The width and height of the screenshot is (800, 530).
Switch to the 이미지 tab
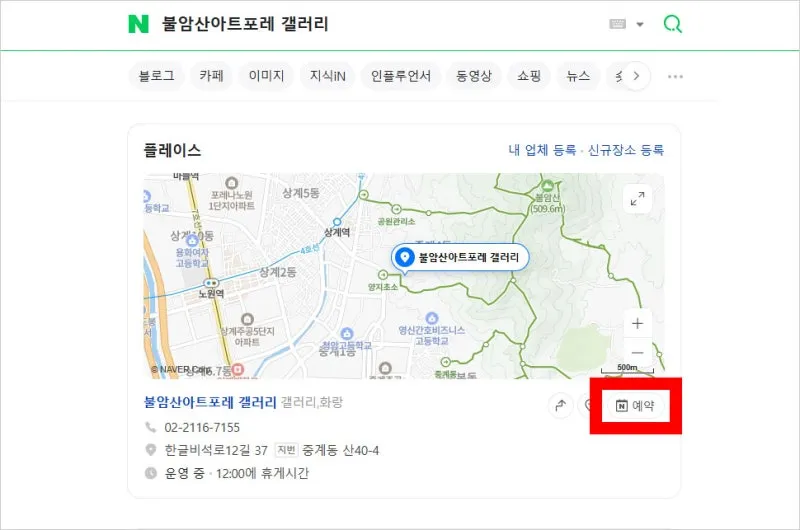266,76
